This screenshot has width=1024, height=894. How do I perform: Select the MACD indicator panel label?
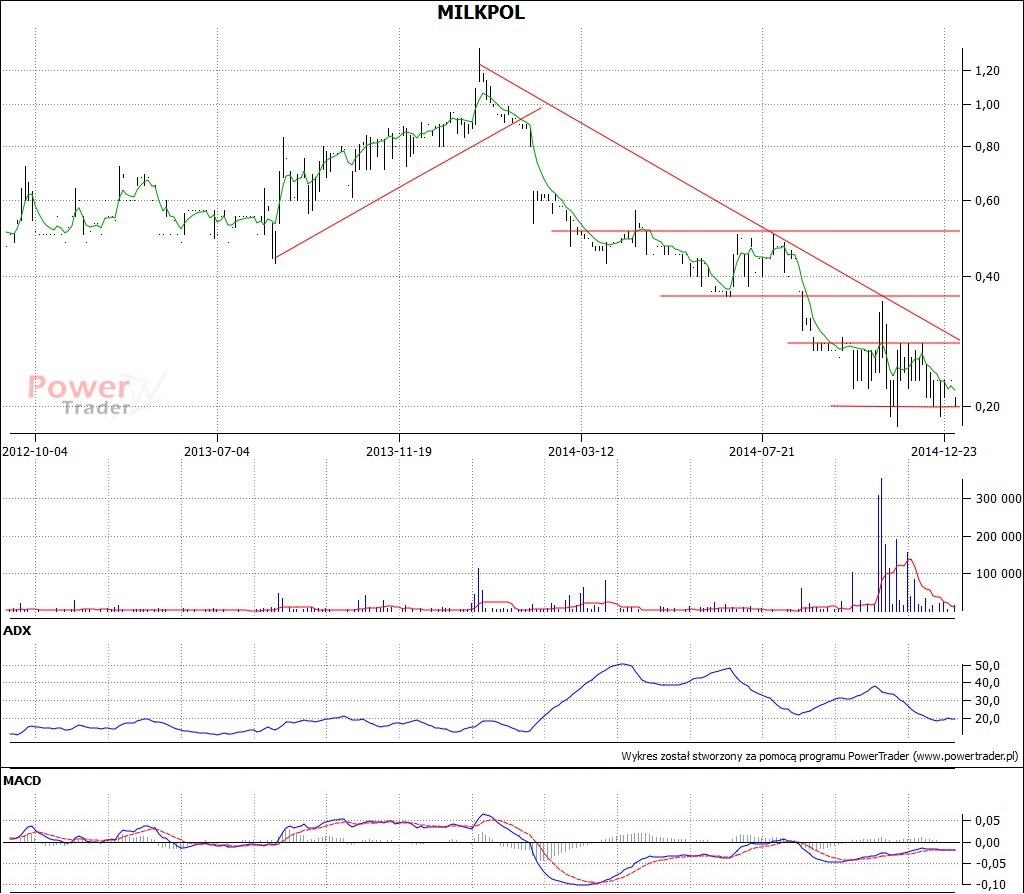tap(22, 779)
